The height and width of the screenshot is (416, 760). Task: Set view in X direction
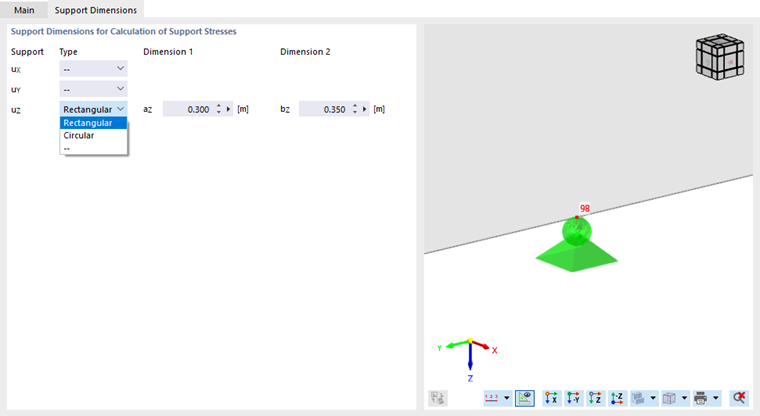[551, 398]
